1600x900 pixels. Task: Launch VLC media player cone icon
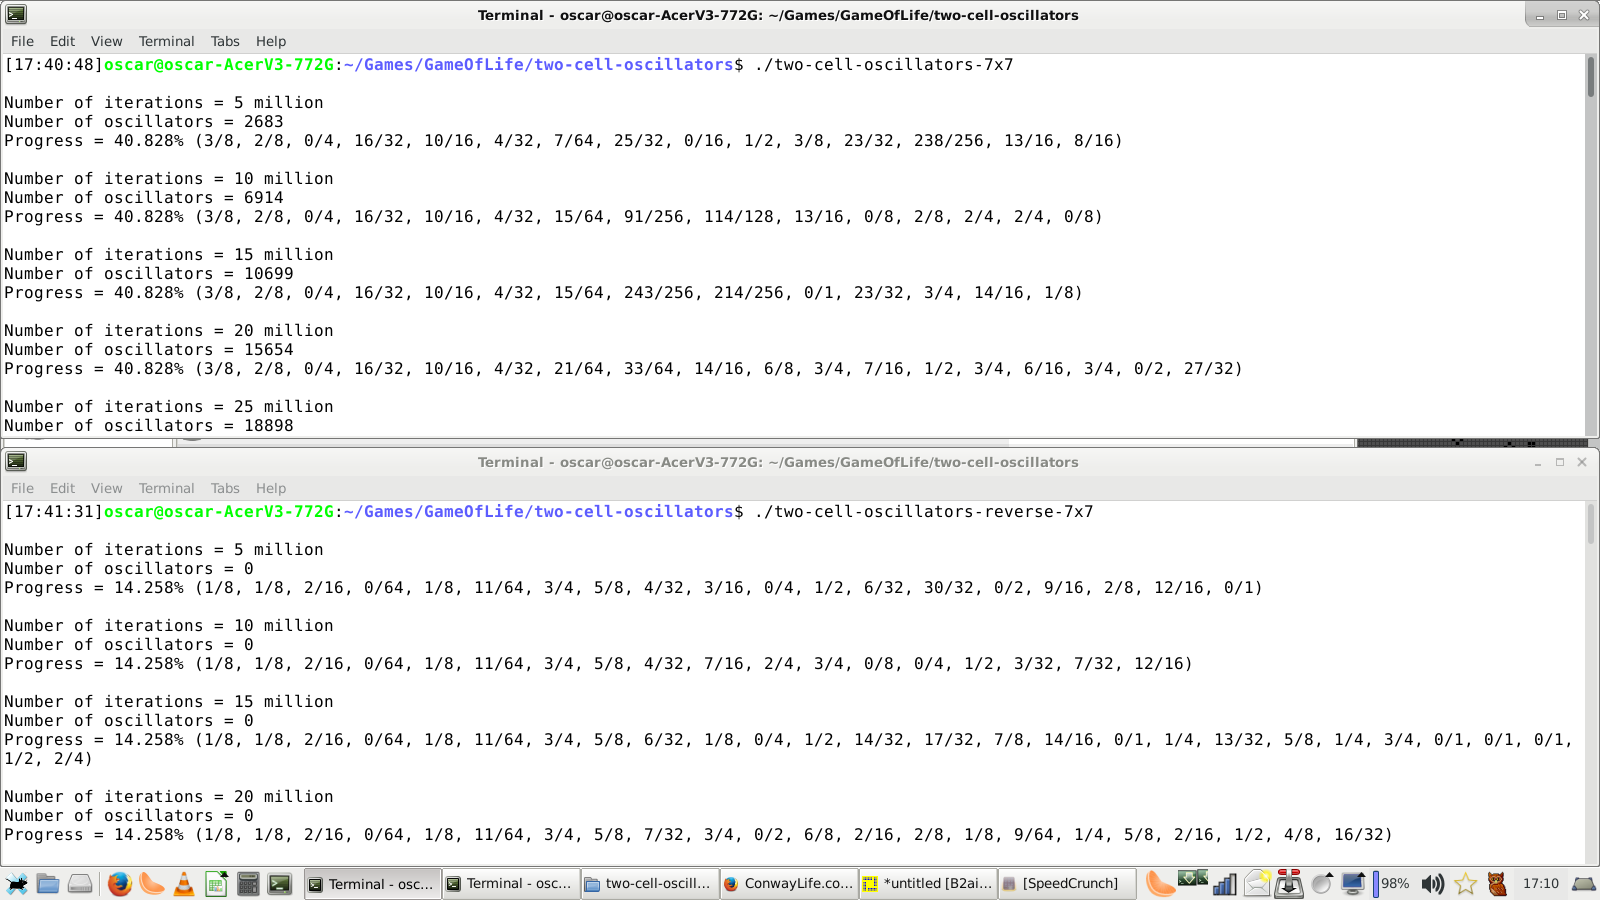pos(184,884)
